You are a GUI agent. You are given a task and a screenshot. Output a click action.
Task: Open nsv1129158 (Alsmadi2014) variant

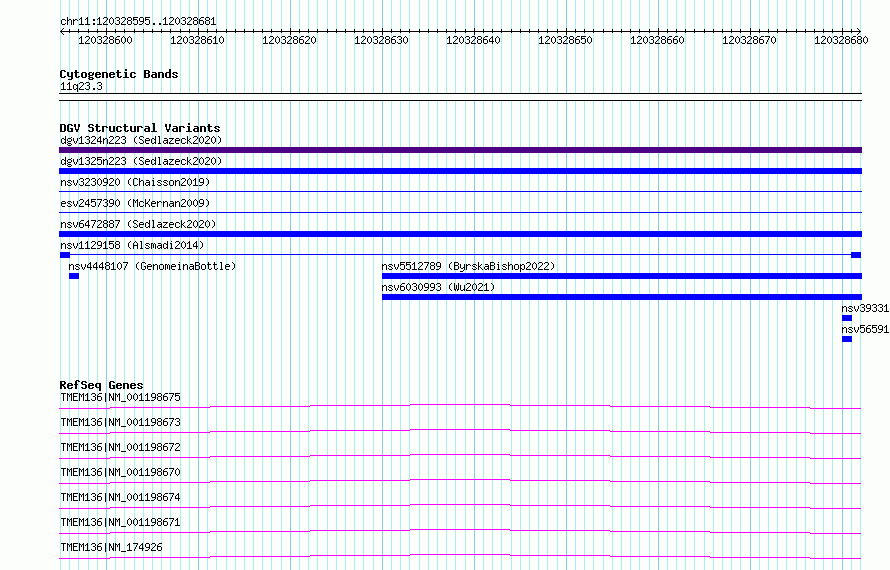(x=132, y=245)
